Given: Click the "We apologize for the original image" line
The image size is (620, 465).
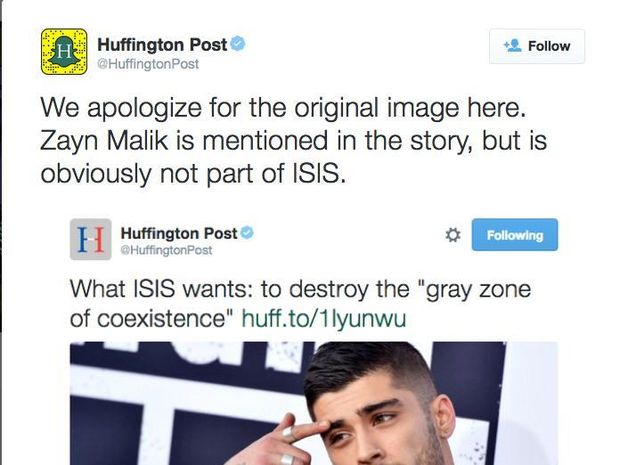Looking at the screenshot, I should (x=284, y=108).
